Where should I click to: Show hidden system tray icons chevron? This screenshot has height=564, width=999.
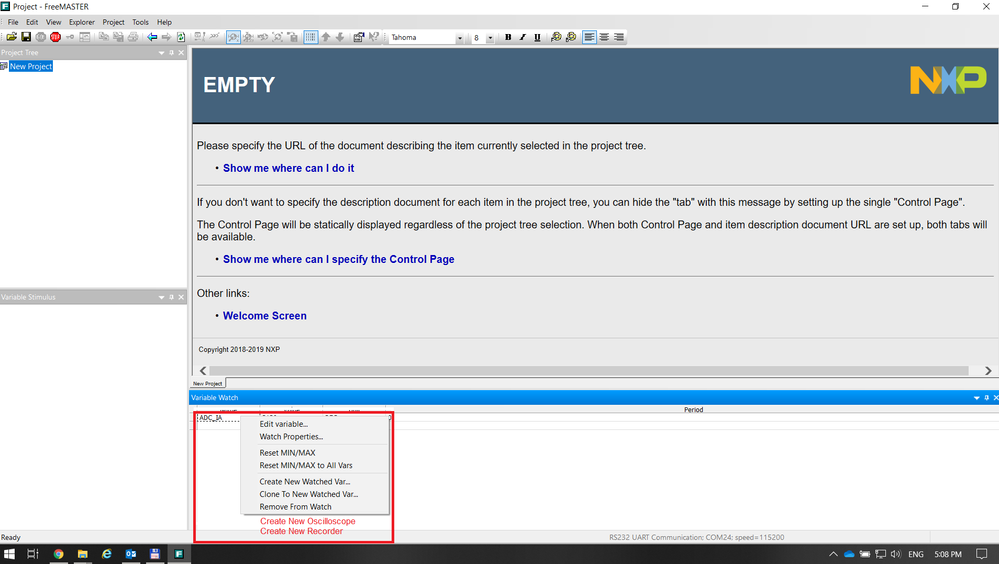click(x=833, y=554)
